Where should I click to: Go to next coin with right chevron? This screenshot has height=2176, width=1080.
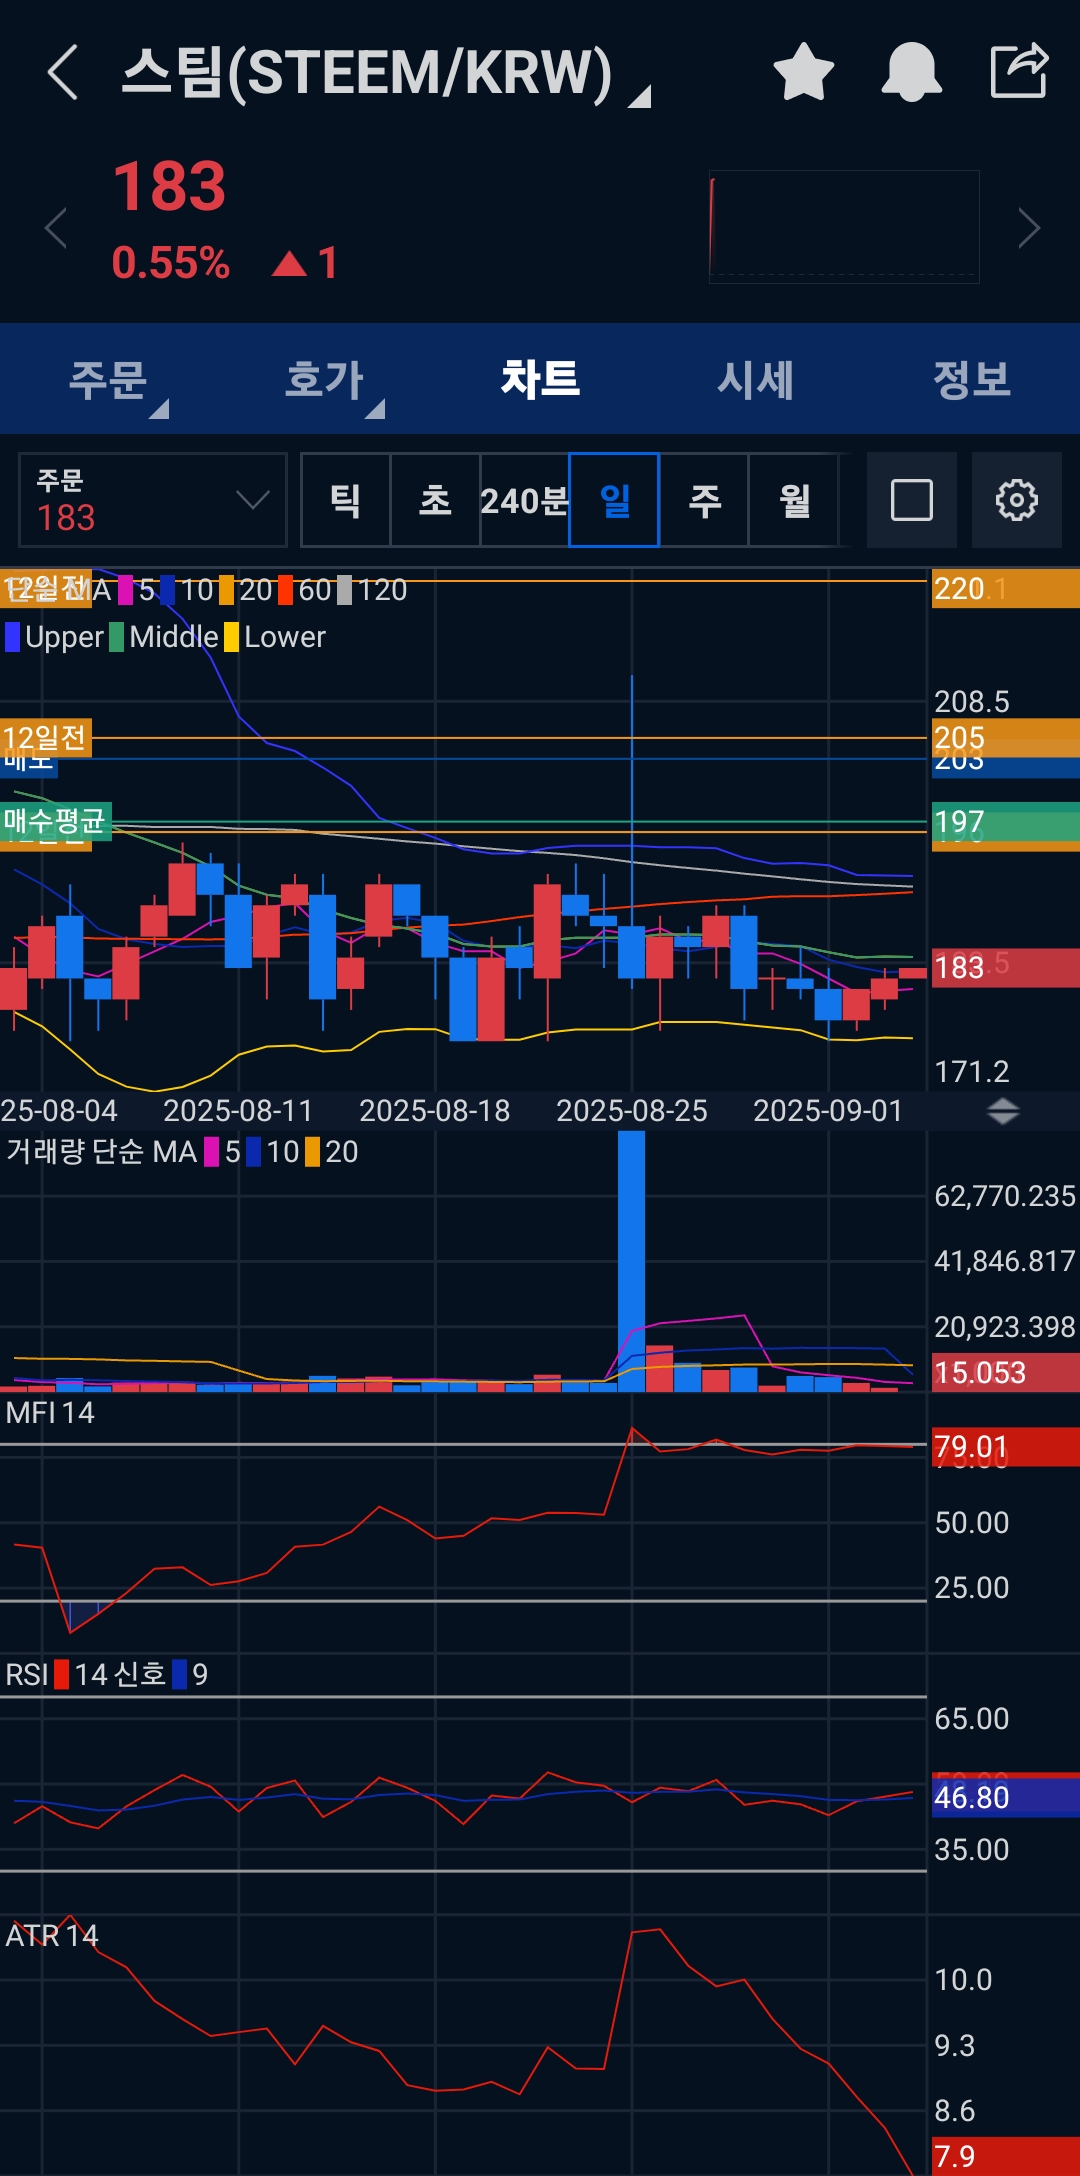coord(1029,228)
